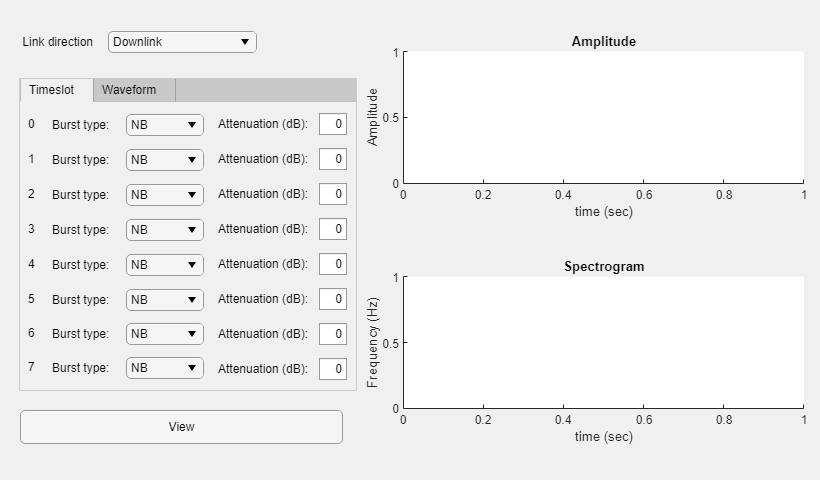The image size is (820, 480).
Task: Click the Attenuation field for timeslot 0
Action: (x=333, y=125)
